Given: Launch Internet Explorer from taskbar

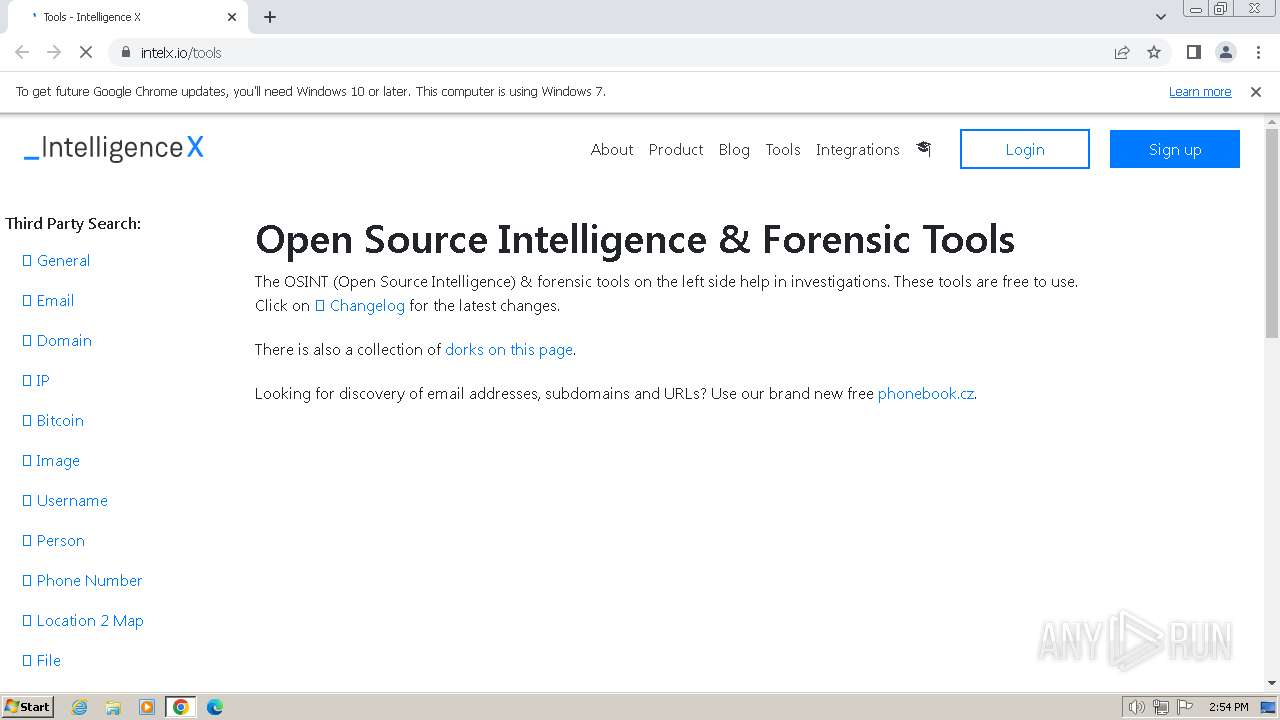Looking at the screenshot, I should pos(80,706).
